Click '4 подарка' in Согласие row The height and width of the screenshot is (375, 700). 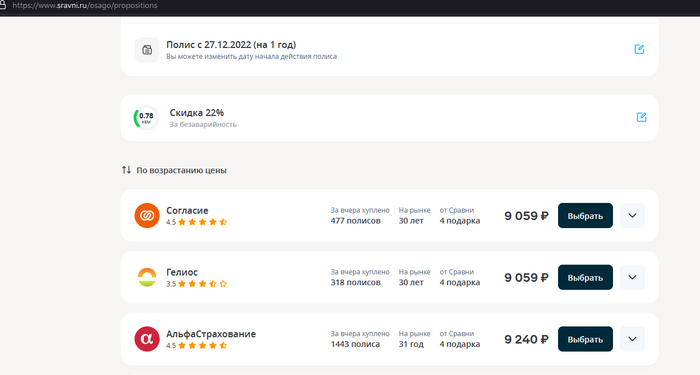coord(460,221)
